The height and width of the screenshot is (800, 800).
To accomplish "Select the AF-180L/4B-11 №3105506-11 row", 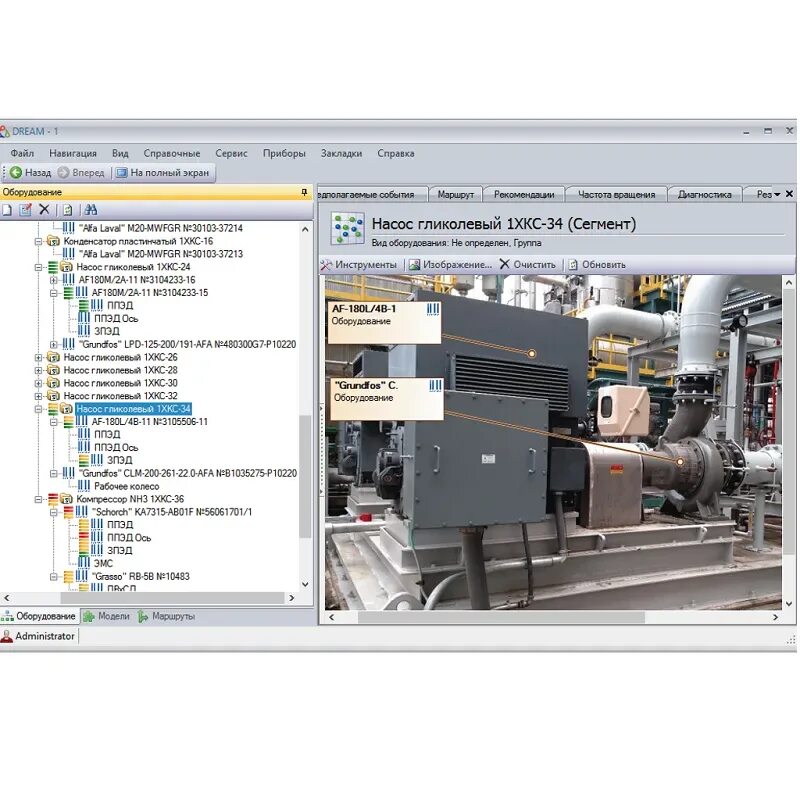I will point(149,422).
